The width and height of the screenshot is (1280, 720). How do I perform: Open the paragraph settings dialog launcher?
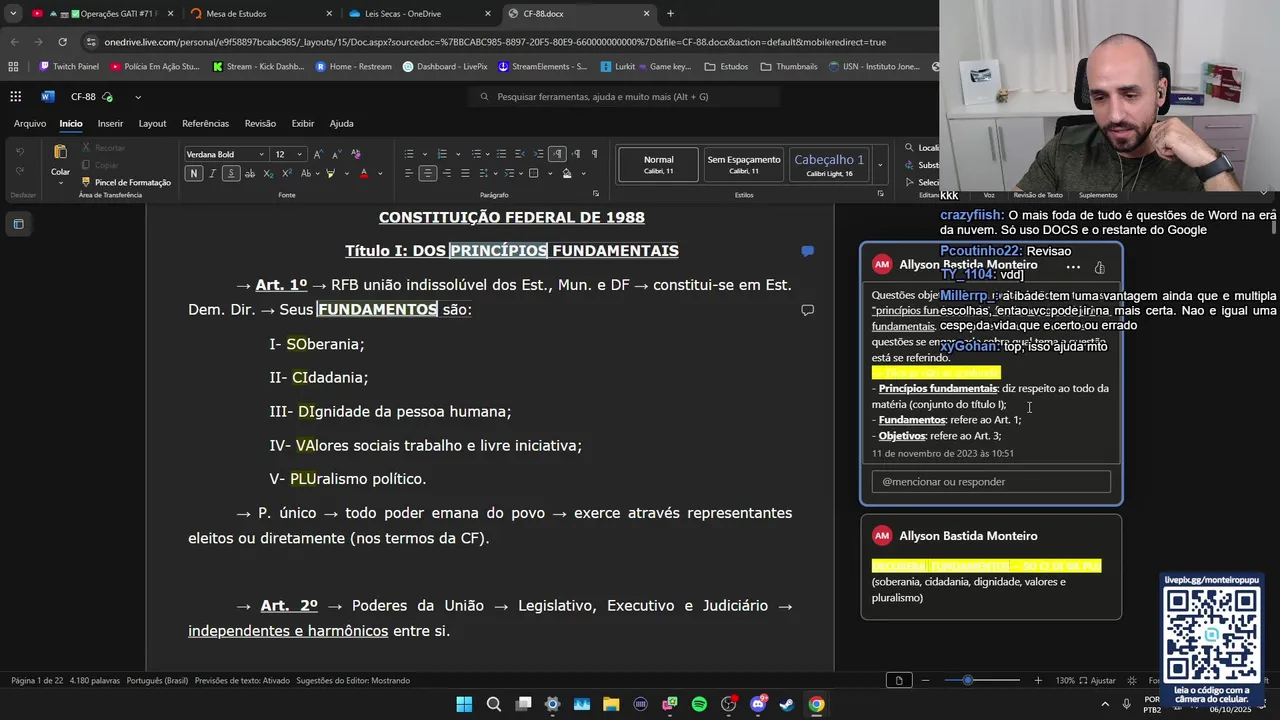596,193
